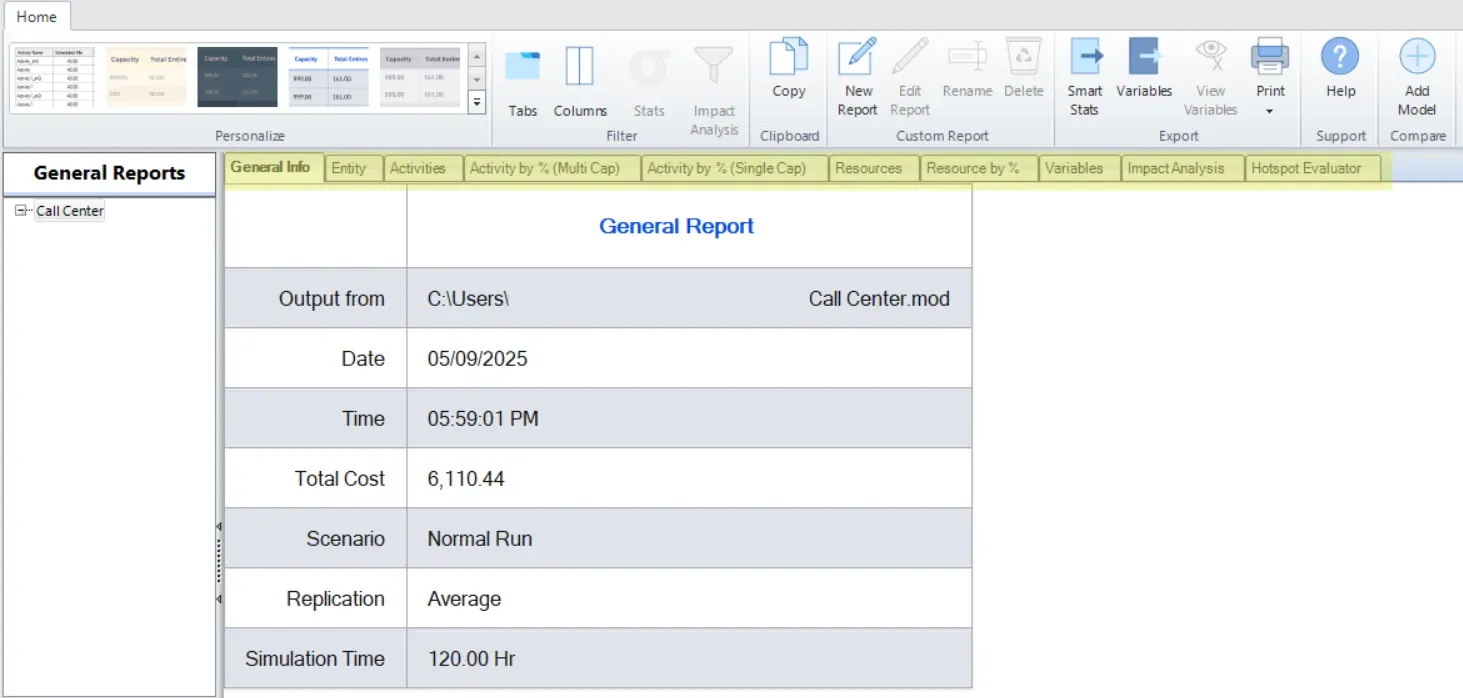Viewport: 1463px width, 698px height.
Task: Select the Call Center.mod file name
Action: [x=879, y=298]
